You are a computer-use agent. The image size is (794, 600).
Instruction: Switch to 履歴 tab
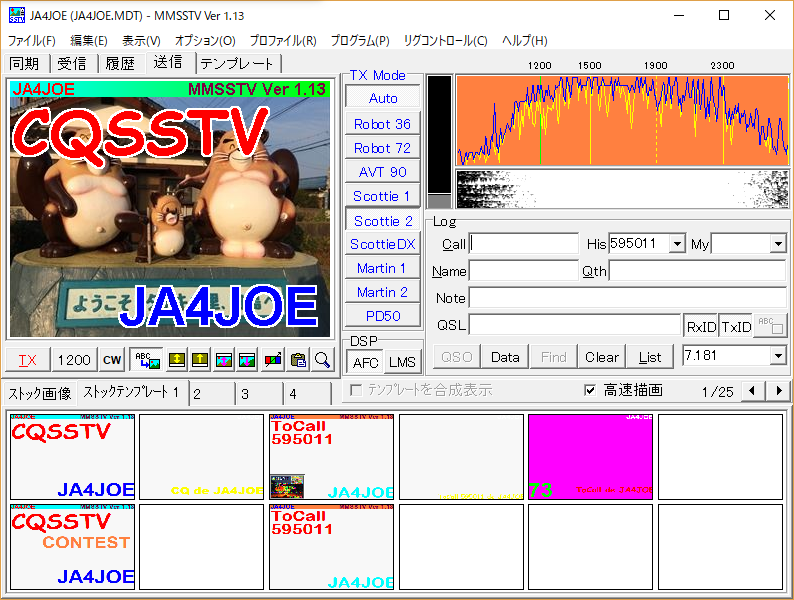(121, 64)
